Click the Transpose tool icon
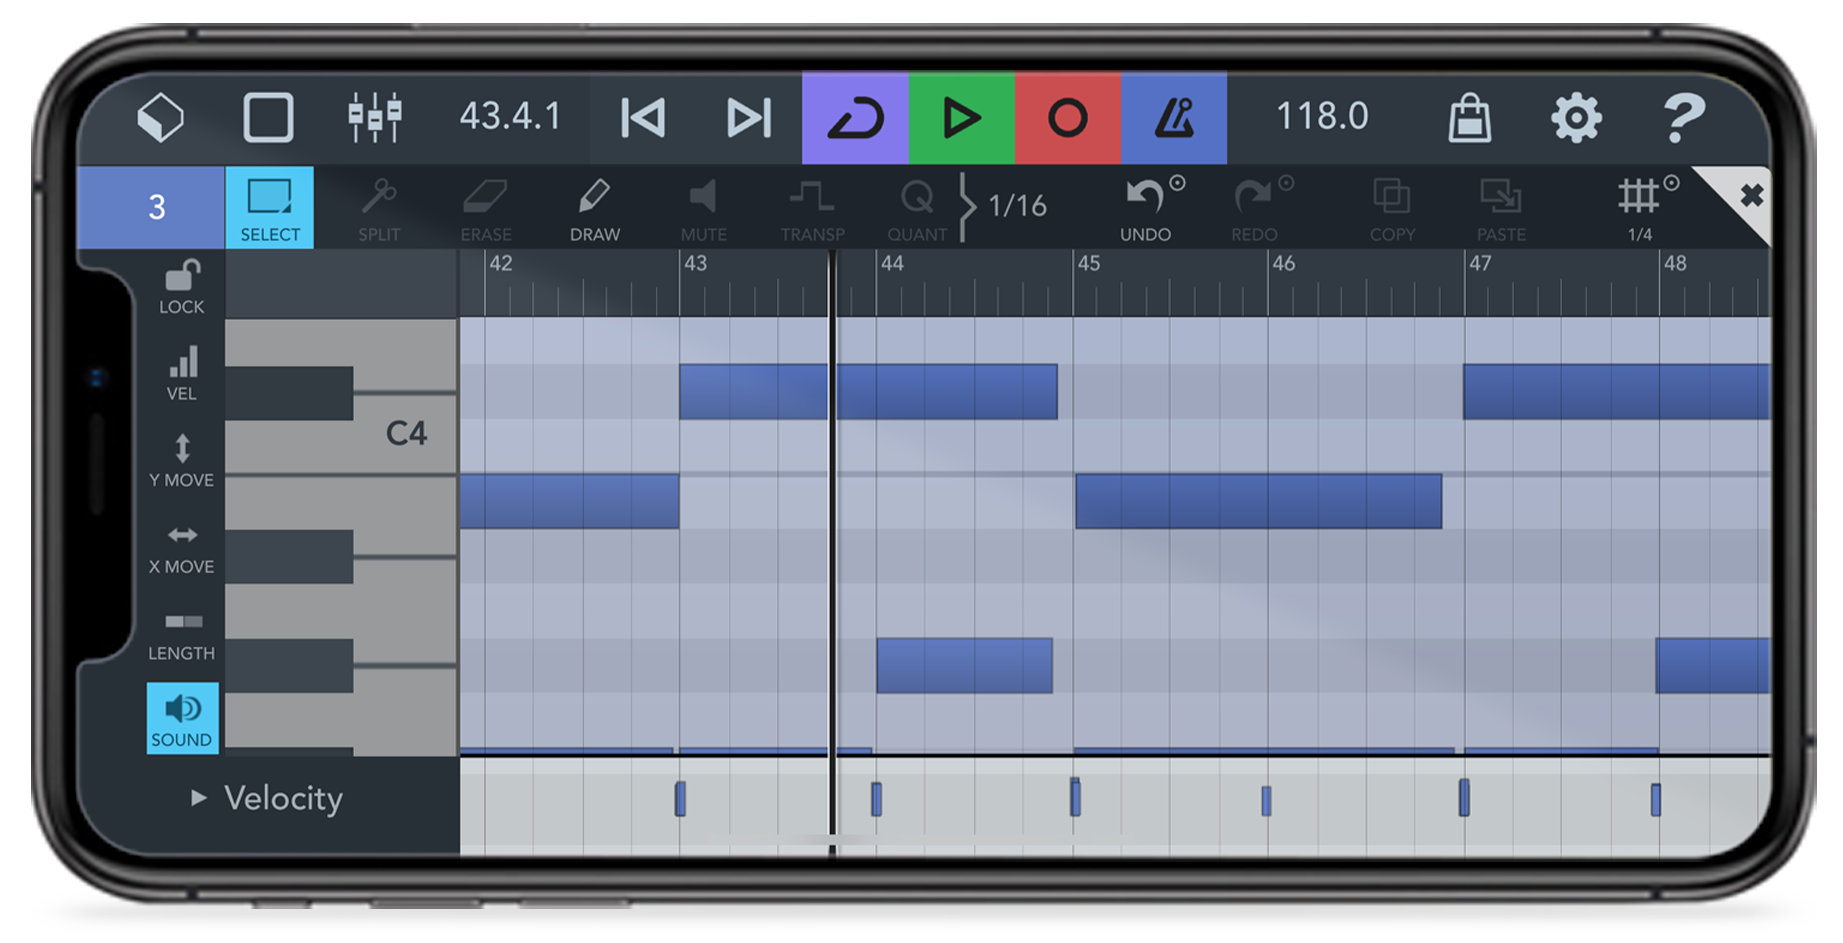This screenshot has width=1843, height=943. point(813,208)
